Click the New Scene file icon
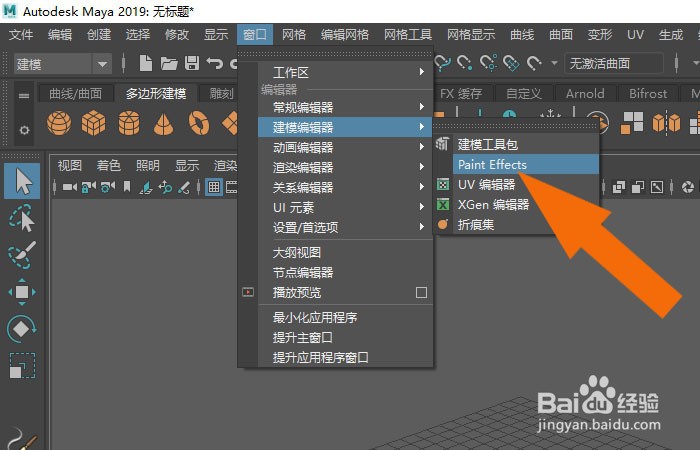700x450 pixels. coord(146,63)
